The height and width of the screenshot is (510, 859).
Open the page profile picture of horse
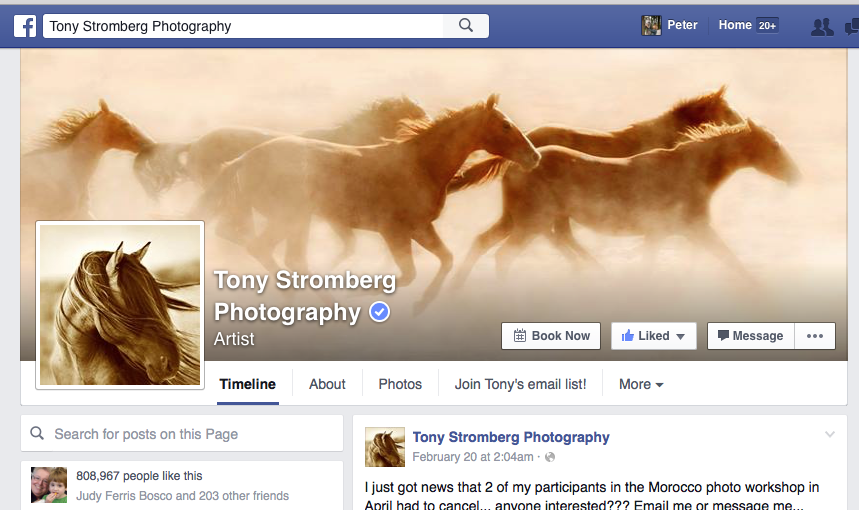120,305
